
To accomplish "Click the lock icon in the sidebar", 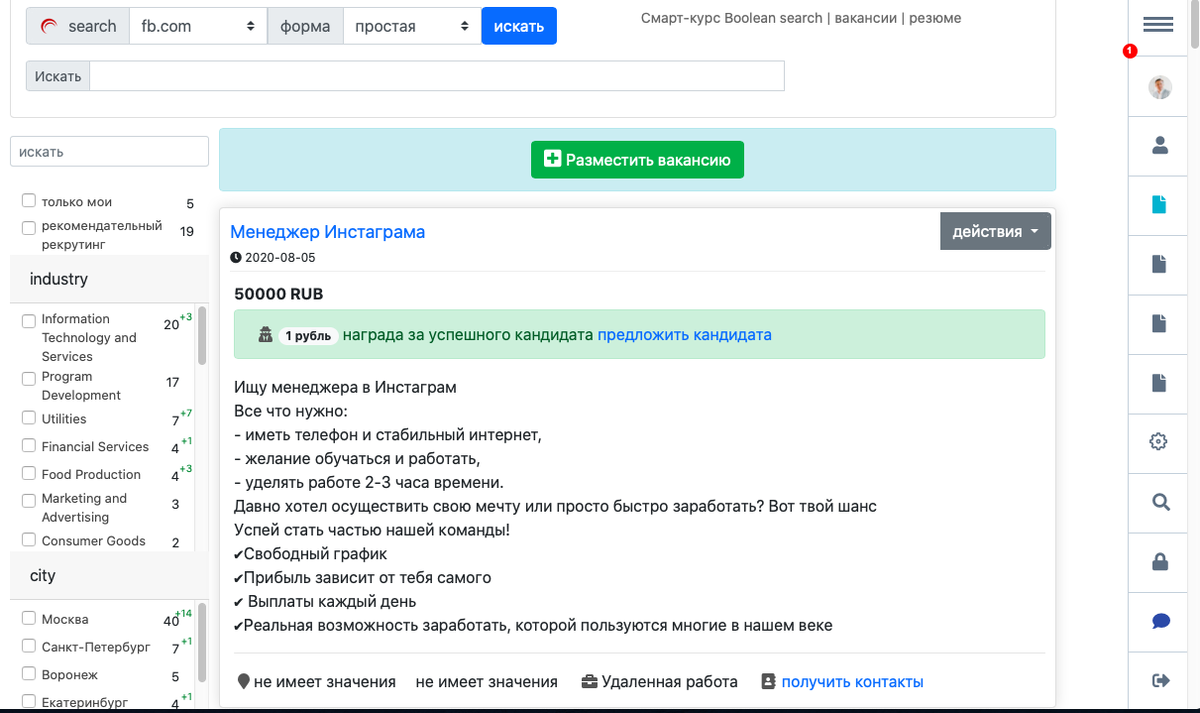I will pyautogui.click(x=1157, y=562).
